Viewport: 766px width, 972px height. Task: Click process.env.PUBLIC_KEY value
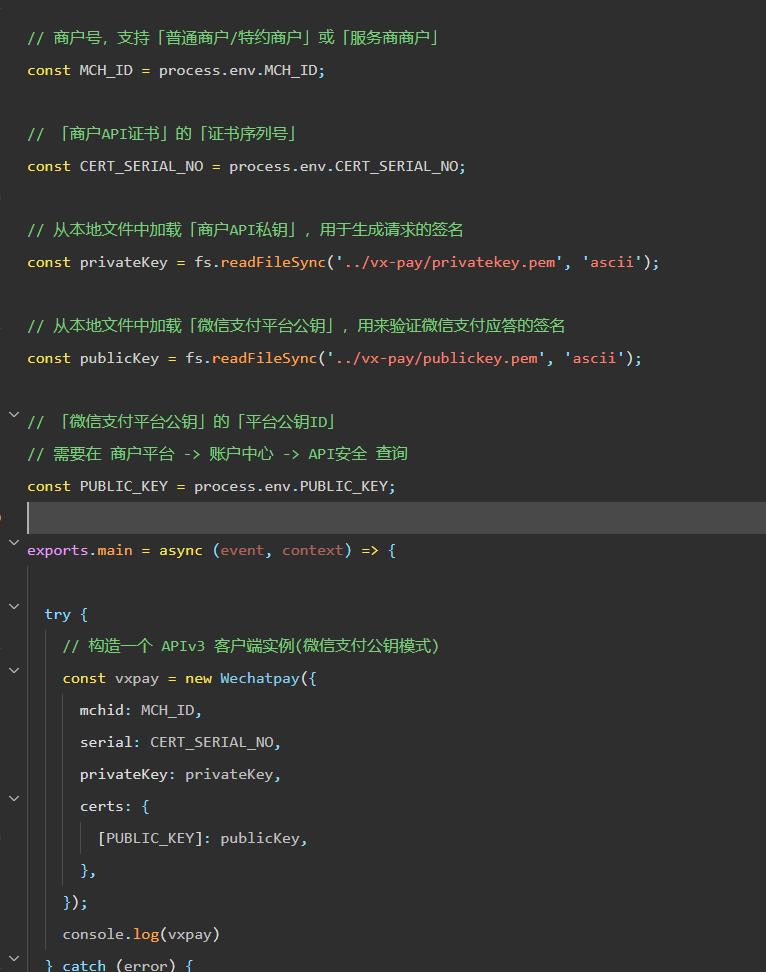click(291, 487)
